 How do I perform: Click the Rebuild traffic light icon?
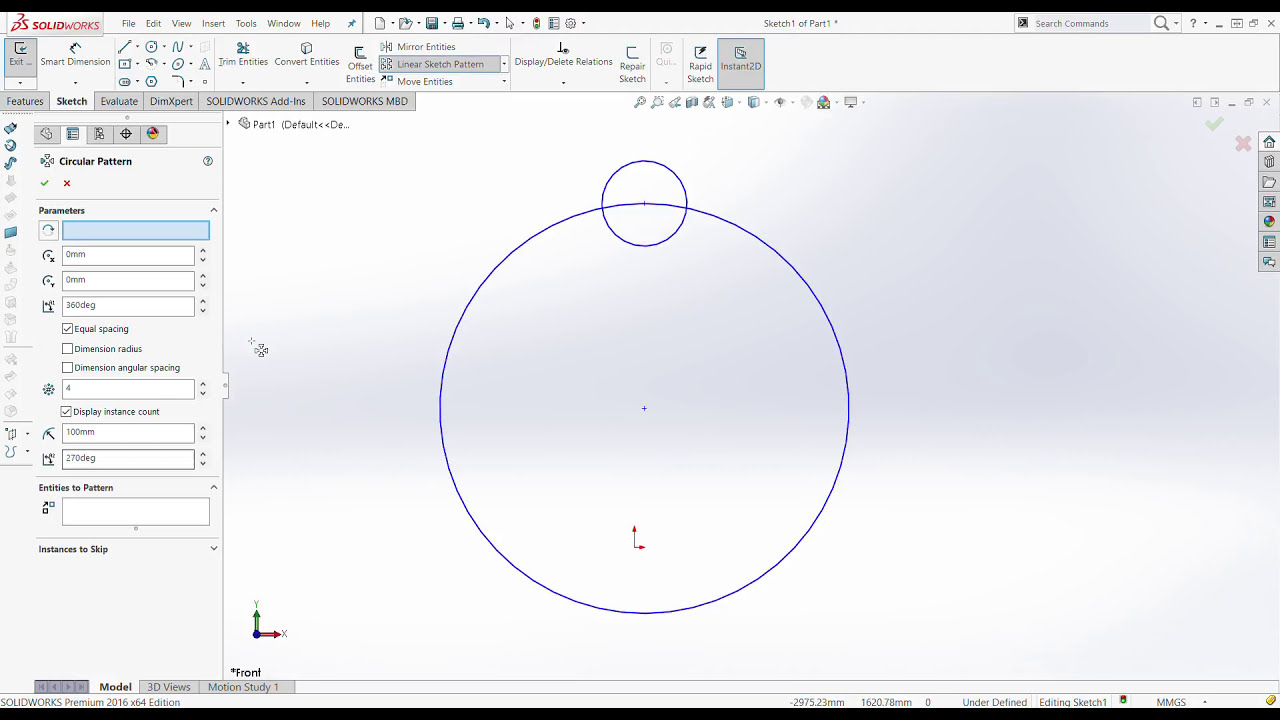tap(537, 23)
